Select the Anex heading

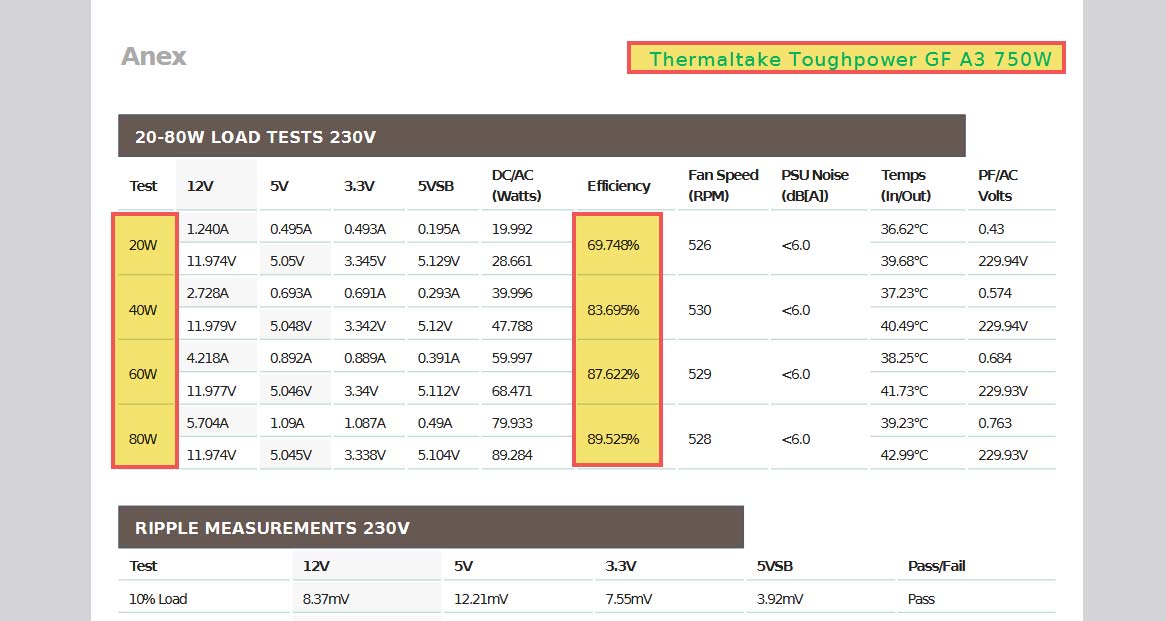coord(153,57)
